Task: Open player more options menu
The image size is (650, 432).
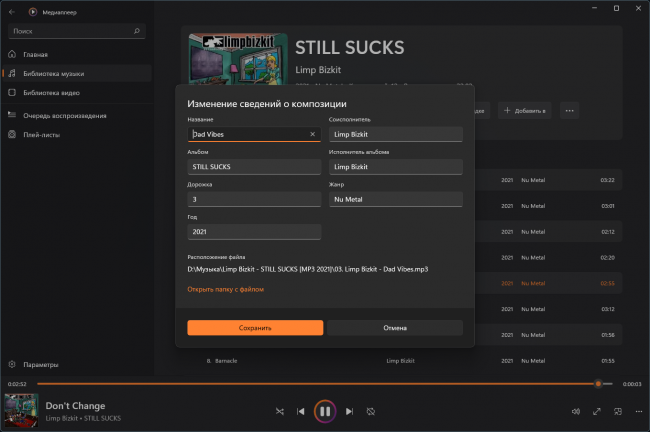Action: (639, 412)
